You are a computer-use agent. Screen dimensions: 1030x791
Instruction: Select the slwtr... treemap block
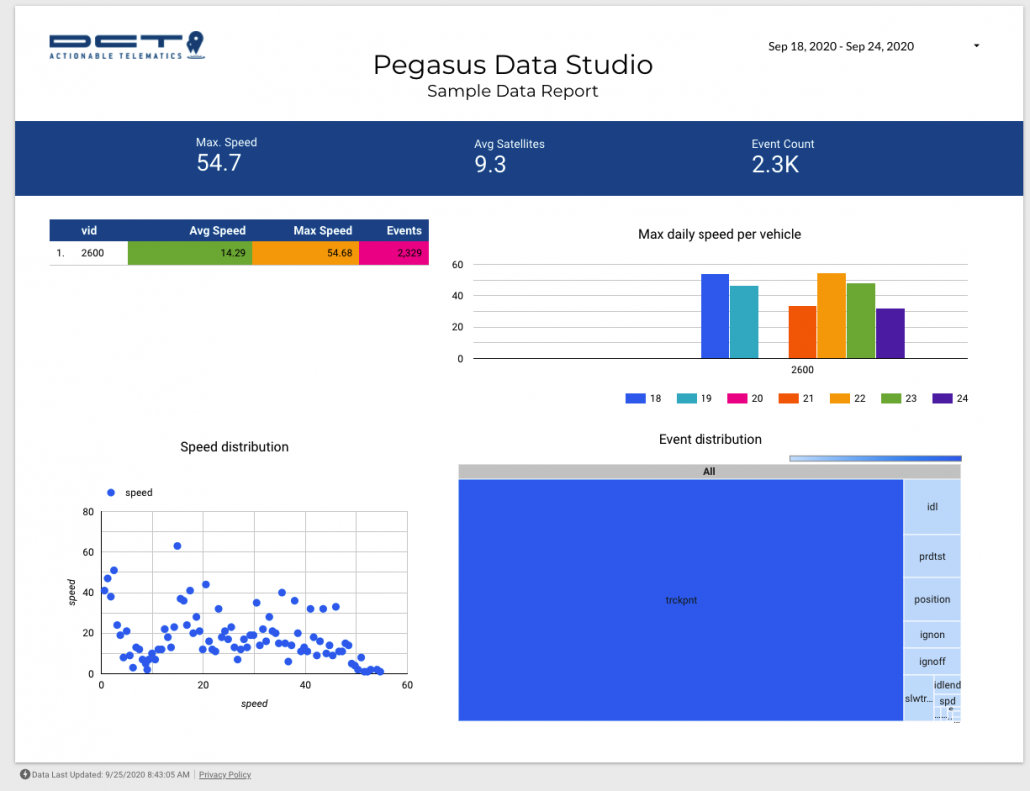coord(918,698)
